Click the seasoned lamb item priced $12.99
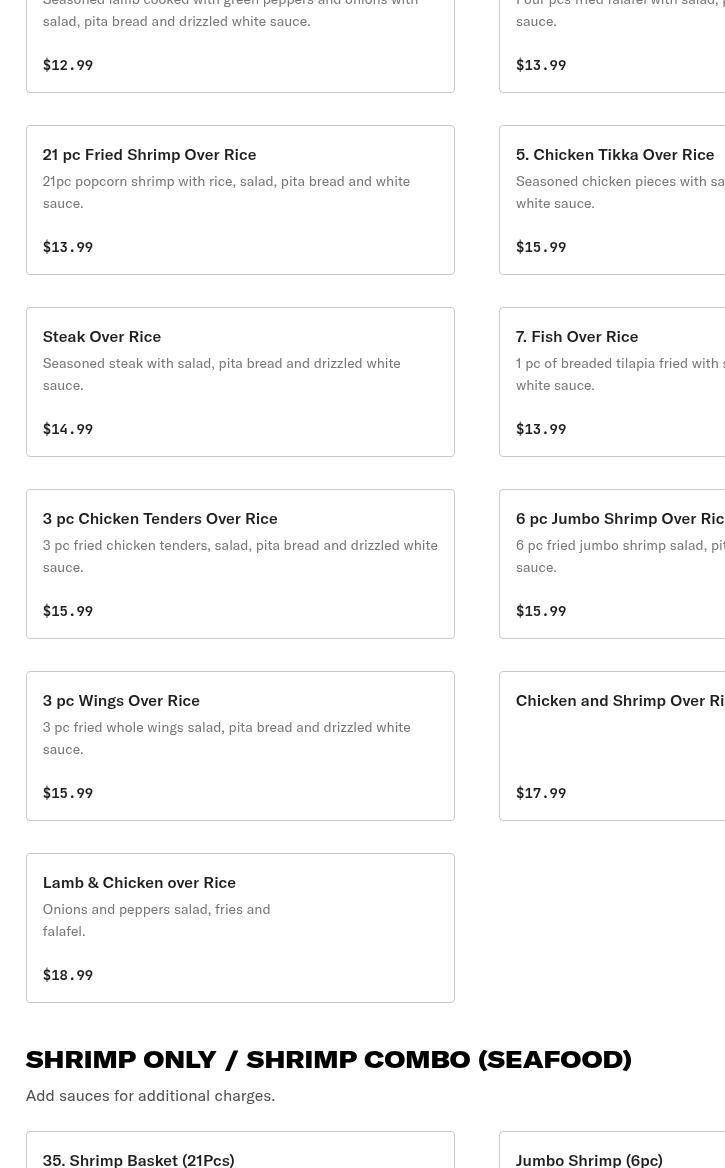The image size is (725, 1168). (x=240, y=40)
